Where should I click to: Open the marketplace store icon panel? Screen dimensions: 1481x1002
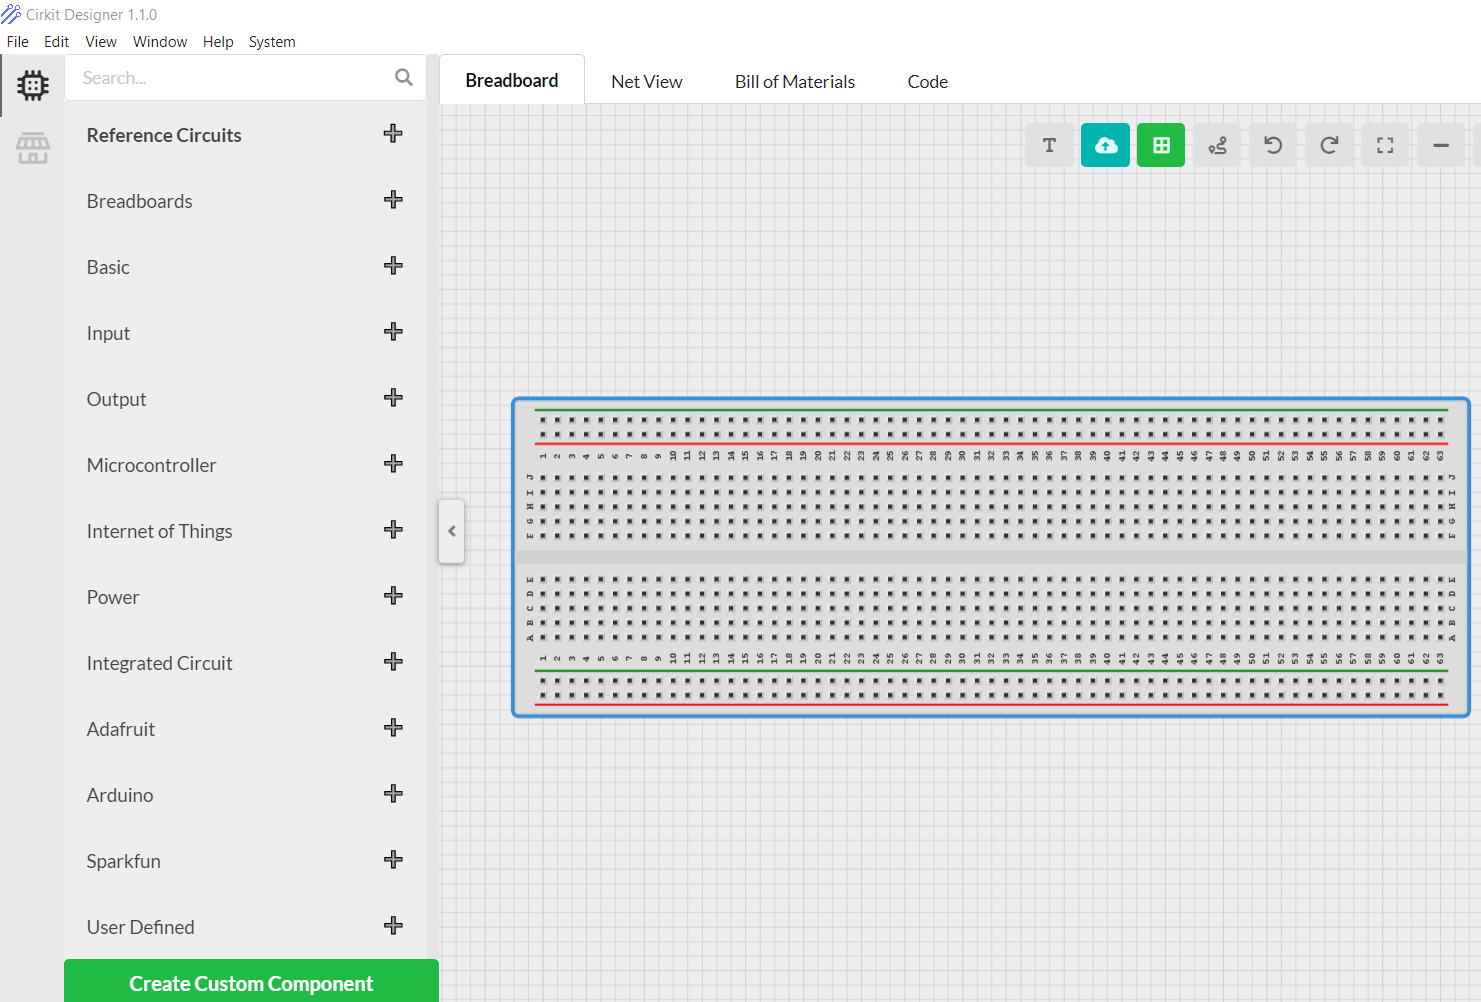point(32,148)
